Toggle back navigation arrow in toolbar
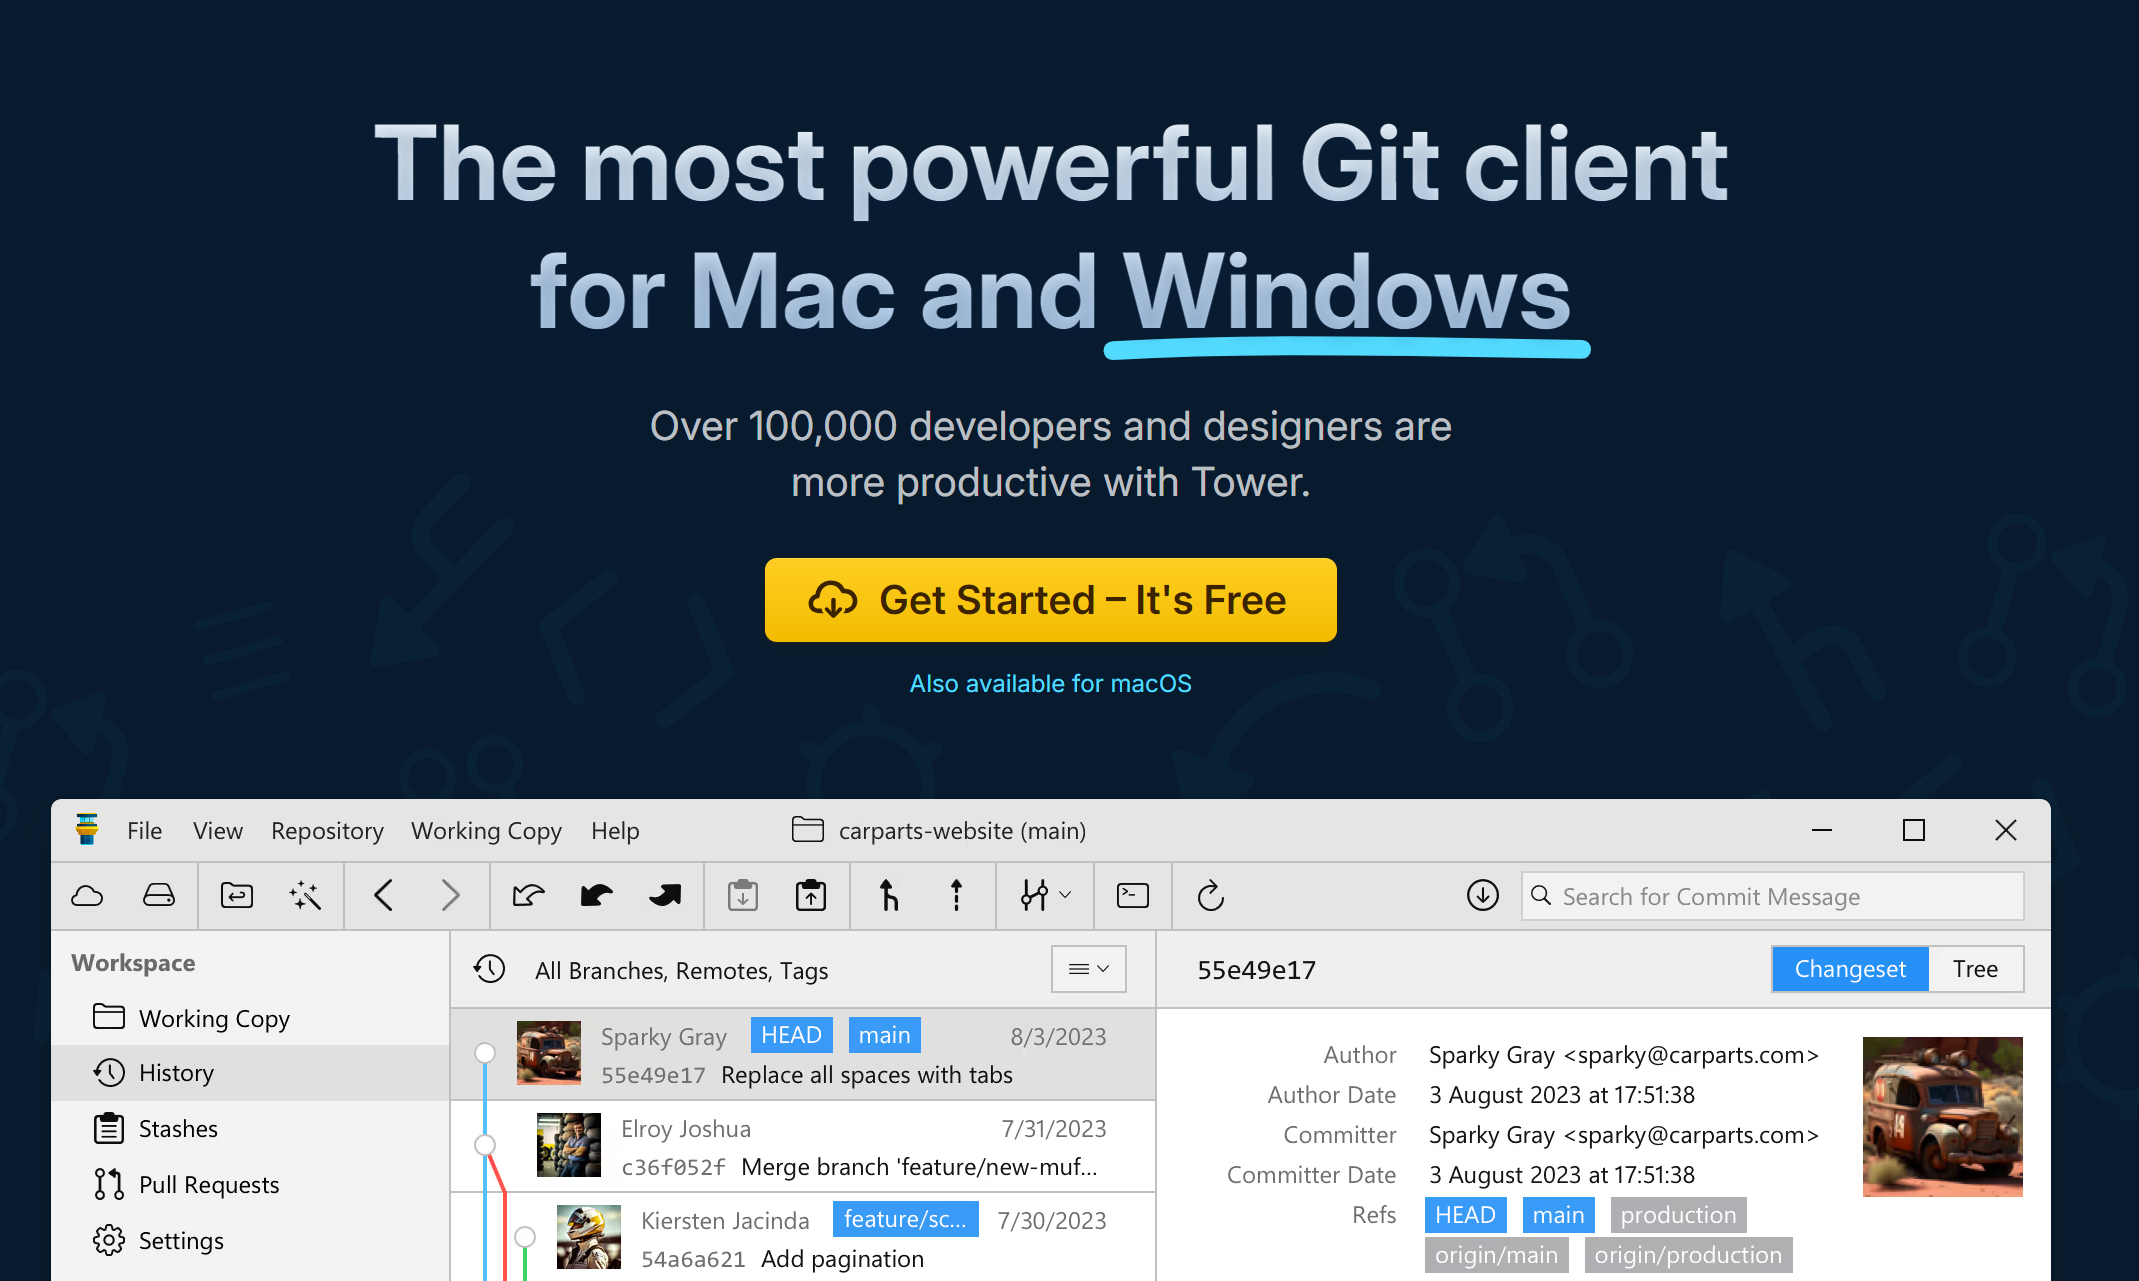The image size is (2139, 1281). point(384,897)
